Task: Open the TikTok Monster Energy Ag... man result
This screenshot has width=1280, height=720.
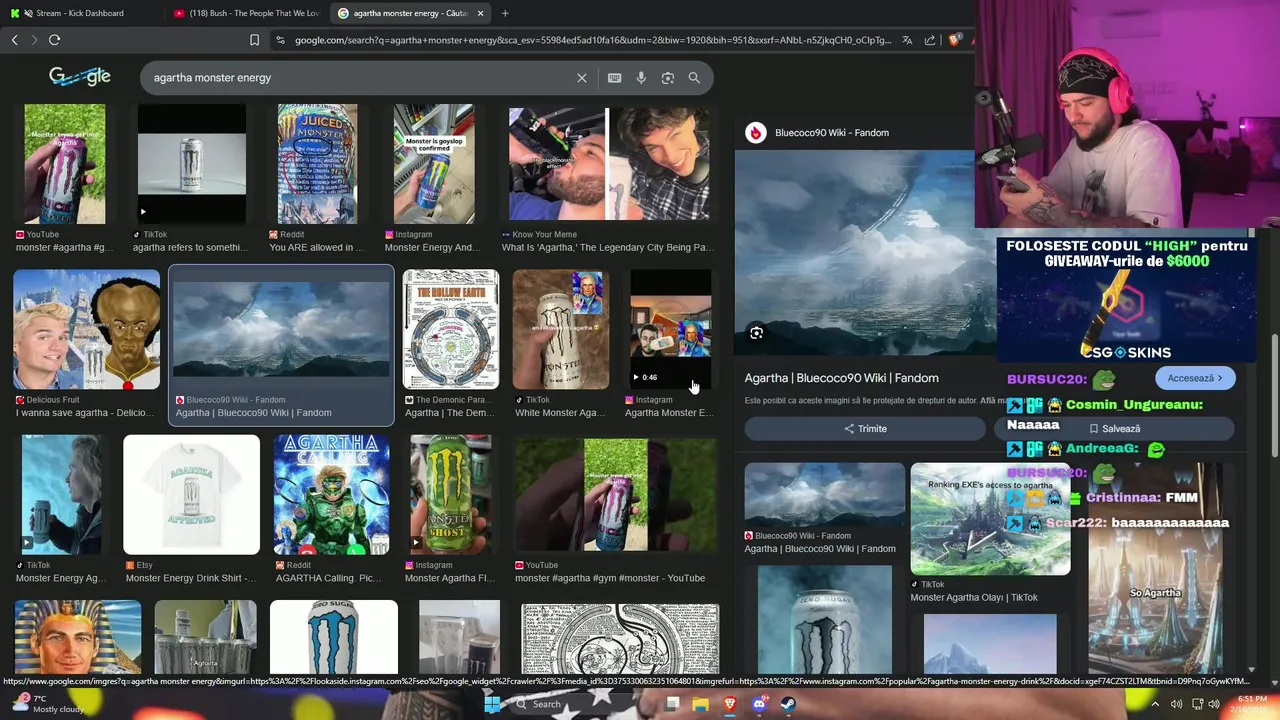Action: (61, 494)
